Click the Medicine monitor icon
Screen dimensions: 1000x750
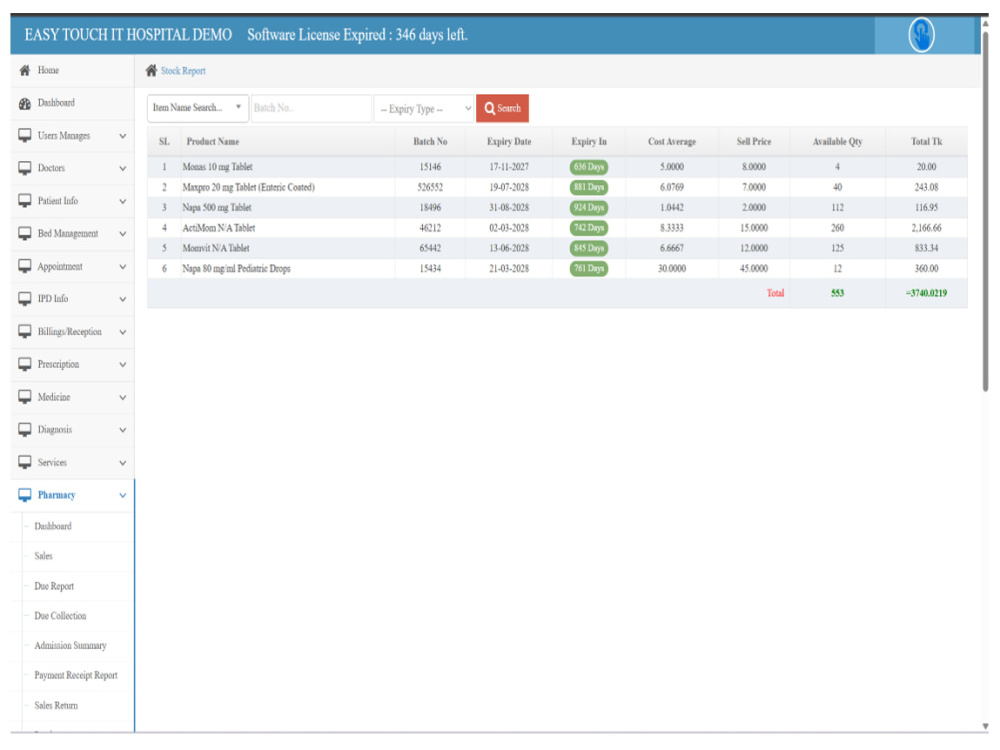click(x=24, y=397)
